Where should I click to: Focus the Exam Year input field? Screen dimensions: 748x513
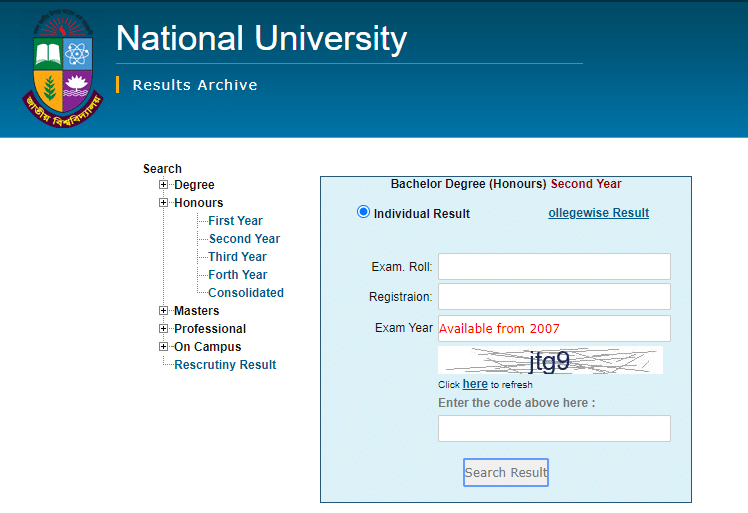[x=554, y=328]
